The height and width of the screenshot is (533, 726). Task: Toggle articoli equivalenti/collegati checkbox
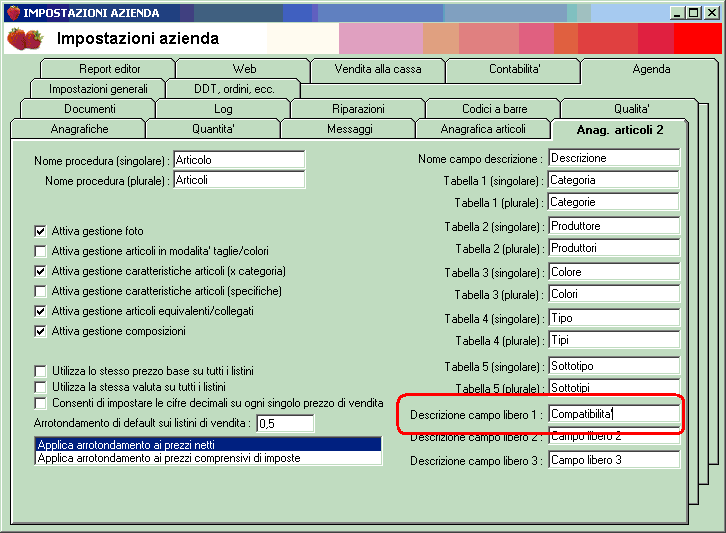point(40,311)
